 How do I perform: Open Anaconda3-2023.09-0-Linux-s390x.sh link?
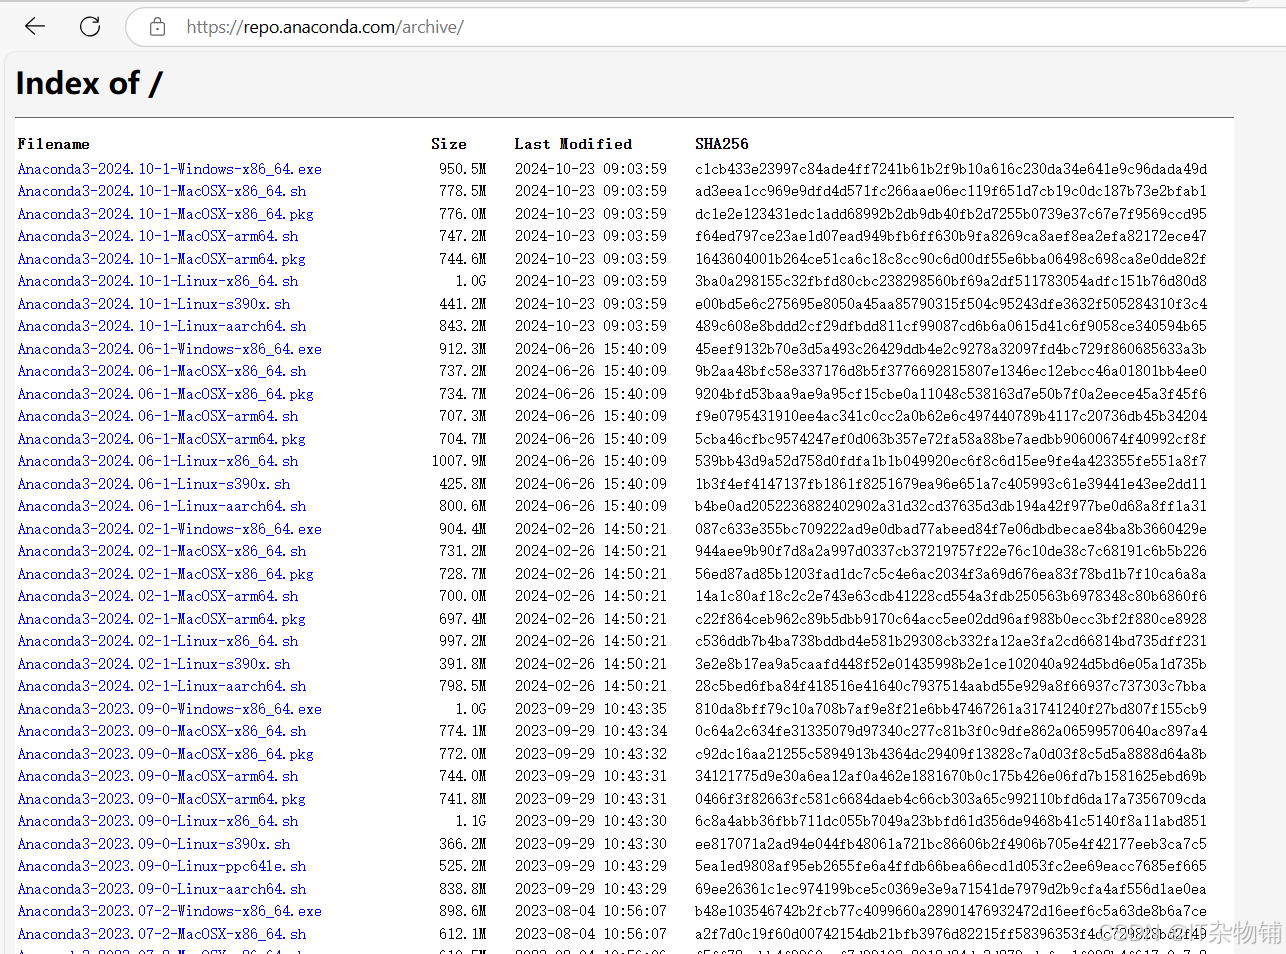(154, 844)
